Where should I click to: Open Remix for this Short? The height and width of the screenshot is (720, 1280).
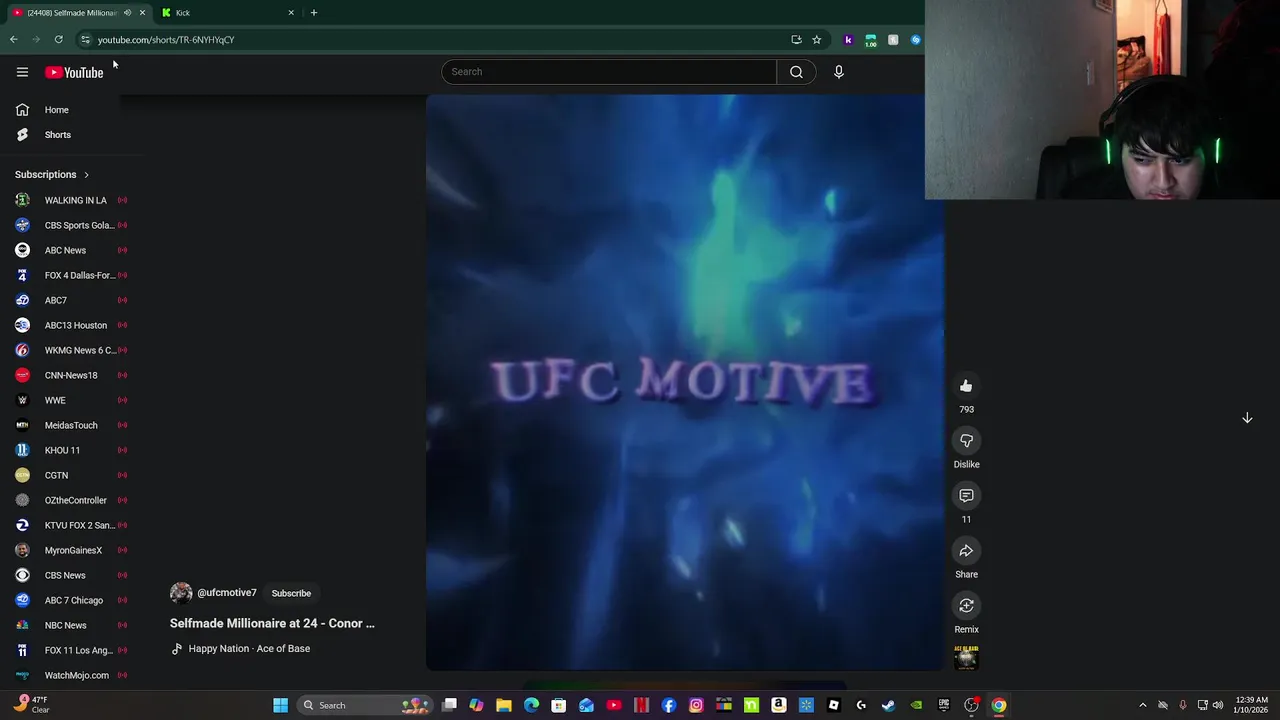click(x=966, y=606)
